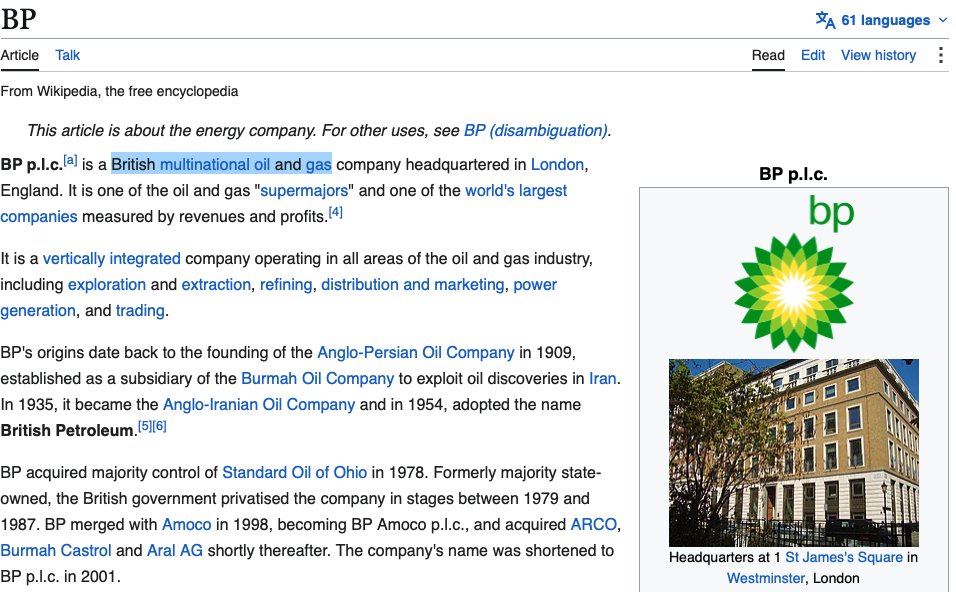Image resolution: width=956 pixels, height=592 pixels.
Task: Expand the languages dropdown chevron
Action: pos(943,20)
